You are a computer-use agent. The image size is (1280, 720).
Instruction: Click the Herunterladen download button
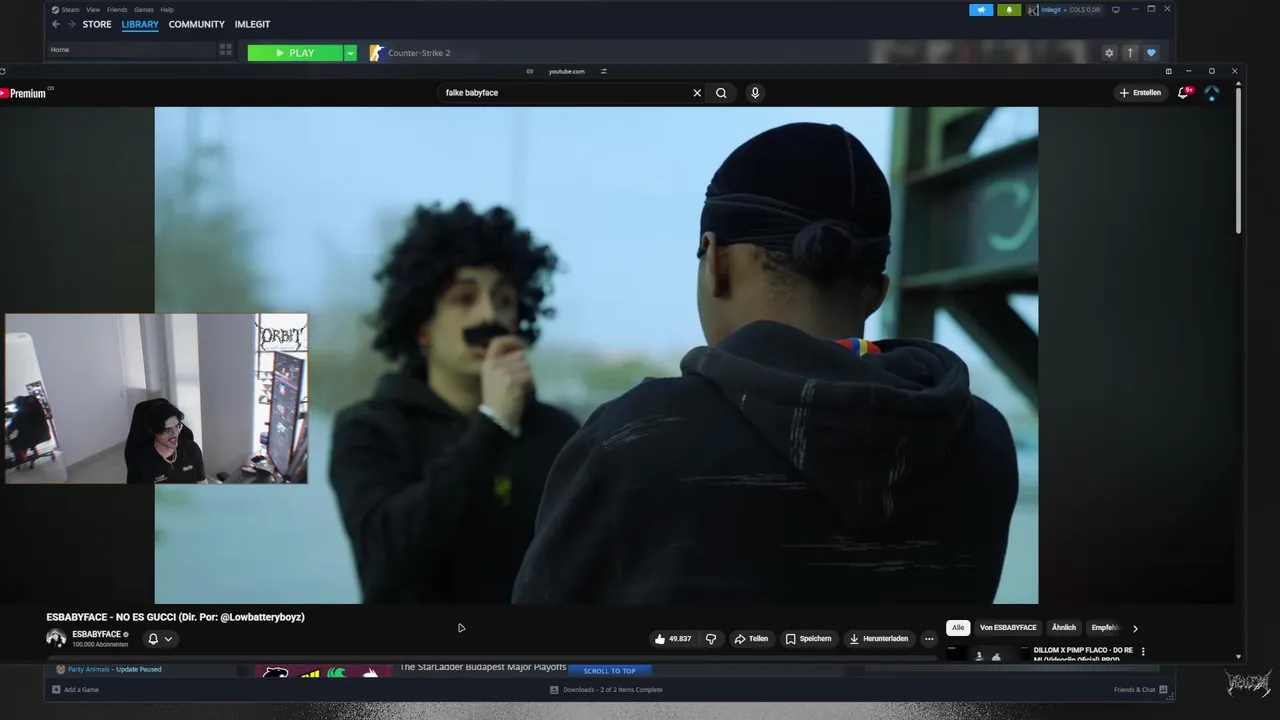(879, 639)
